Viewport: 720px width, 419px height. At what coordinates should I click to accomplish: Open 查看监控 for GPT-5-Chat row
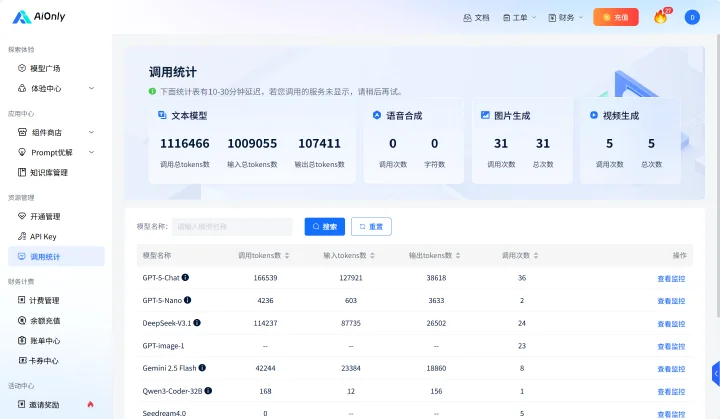tap(671, 278)
